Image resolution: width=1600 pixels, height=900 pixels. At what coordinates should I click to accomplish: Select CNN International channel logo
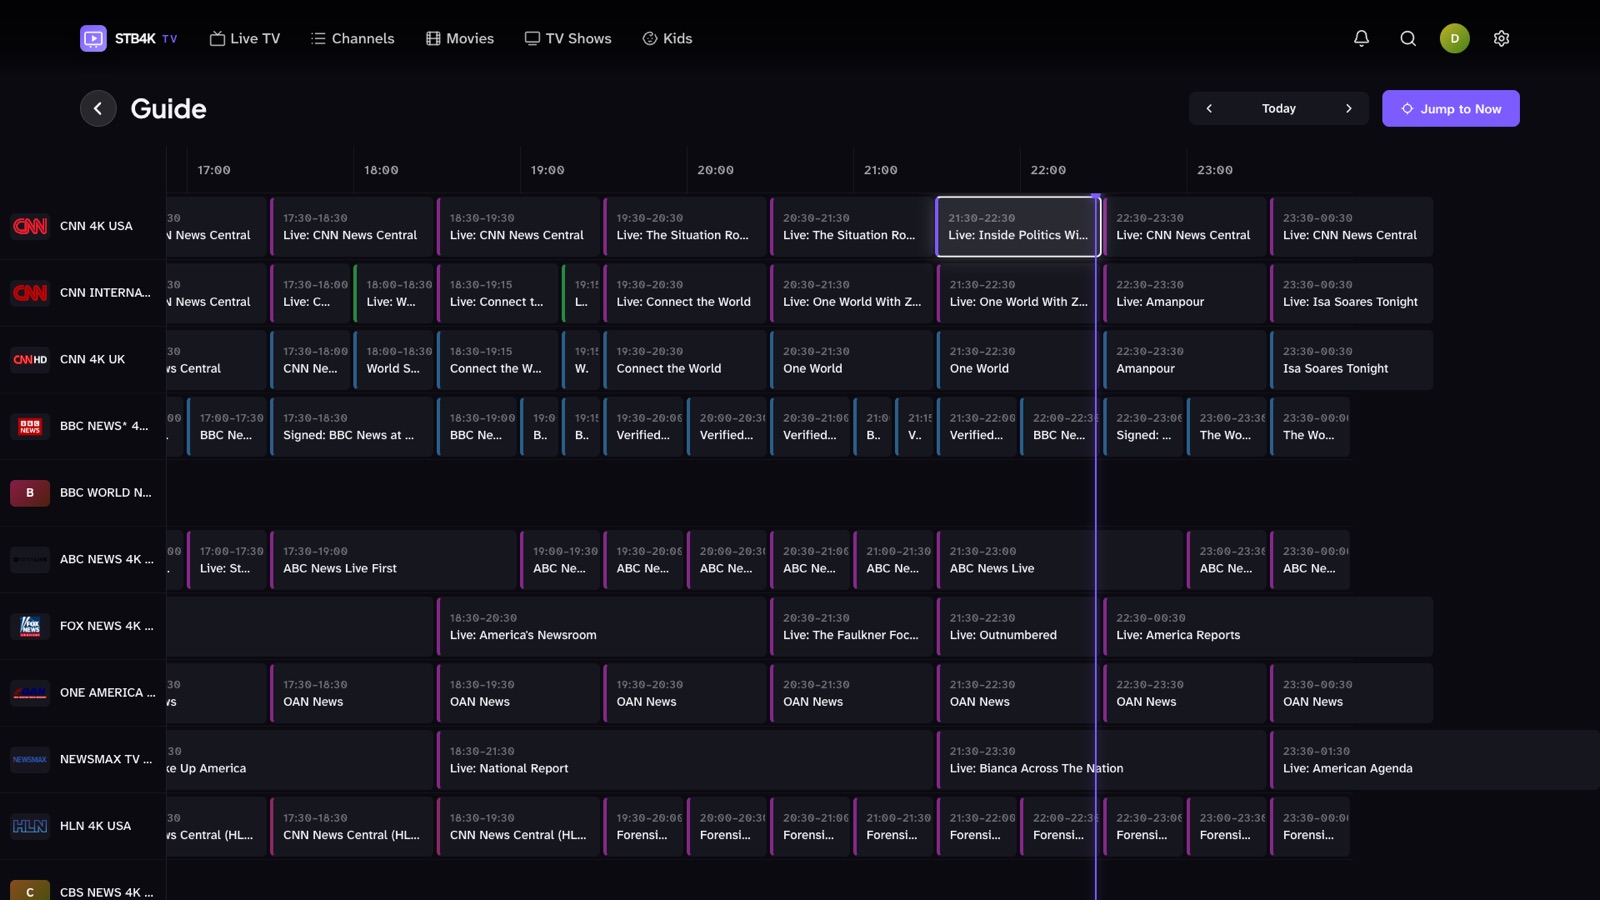(x=30, y=293)
